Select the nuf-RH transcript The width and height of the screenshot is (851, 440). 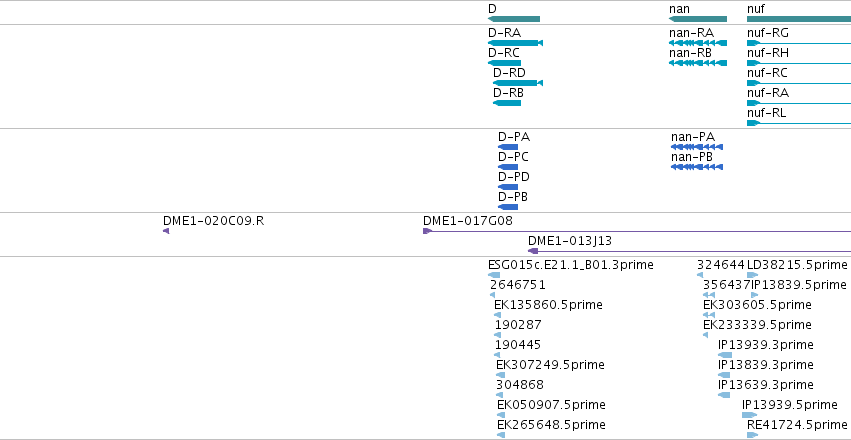(799, 63)
